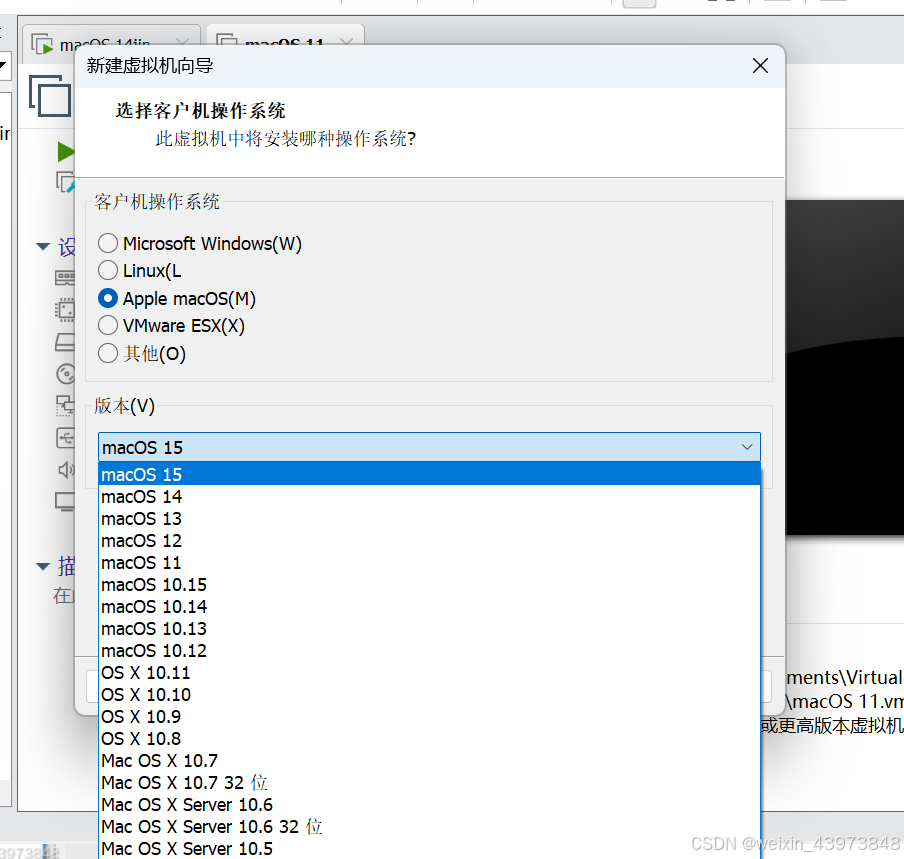Screen dimensions: 904x859
Task: Click the large VM window icon
Action: click(50, 96)
